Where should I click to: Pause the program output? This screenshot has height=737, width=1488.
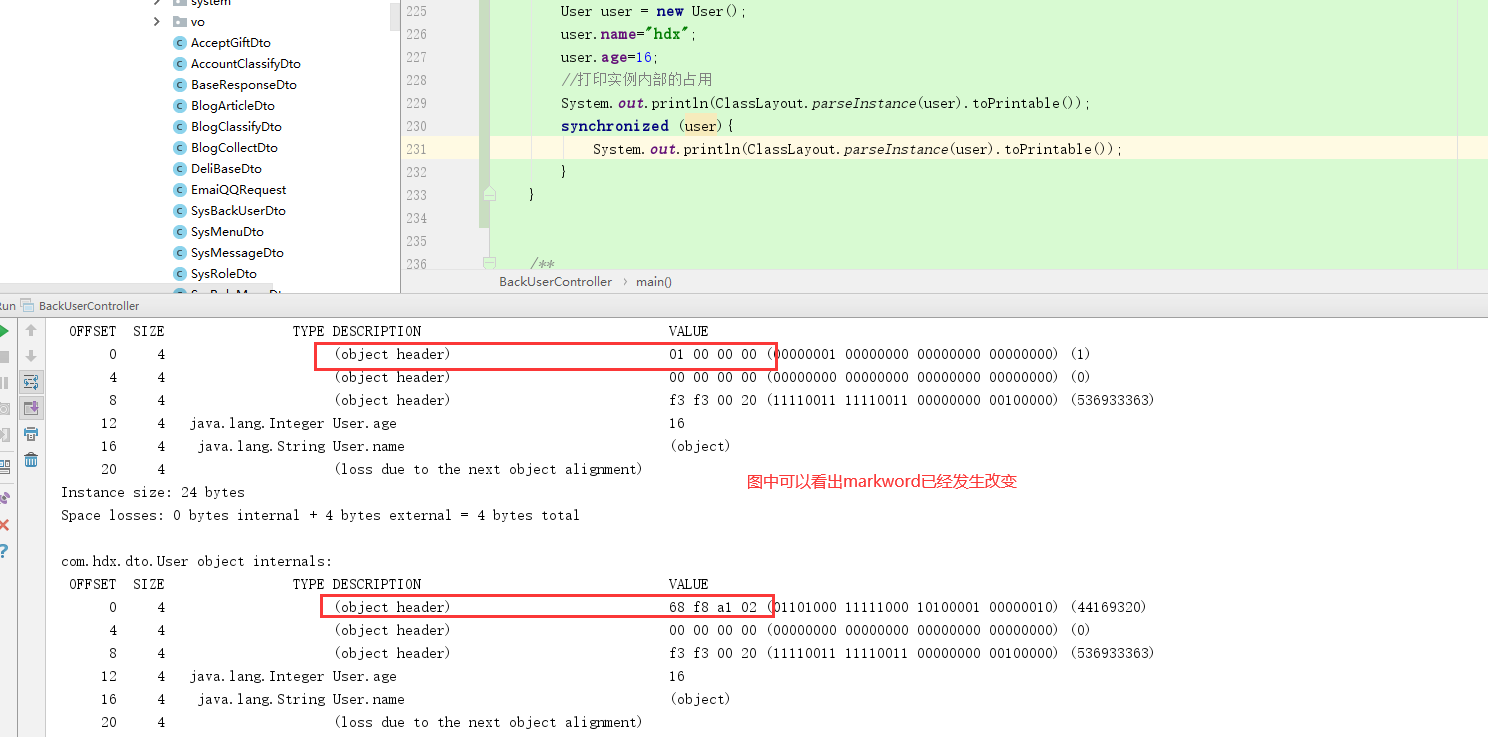pyautogui.click(x=4, y=381)
